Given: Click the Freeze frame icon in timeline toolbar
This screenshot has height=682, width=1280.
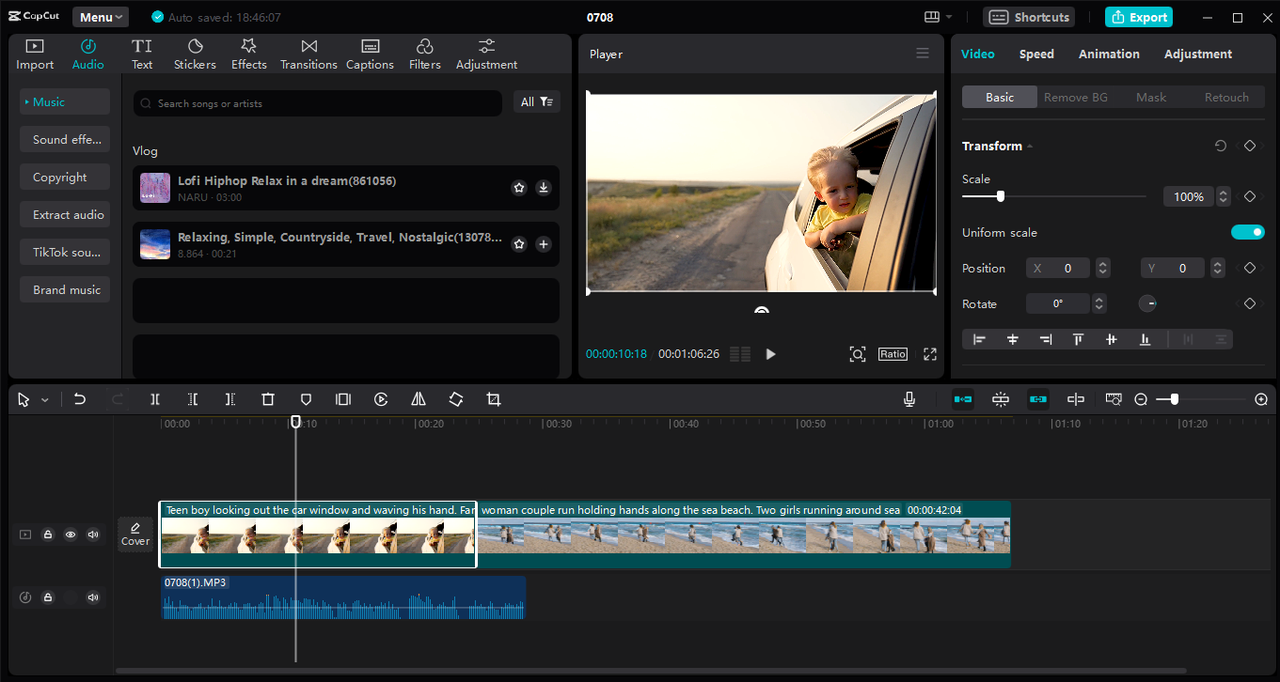Looking at the screenshot, I should (343, 399).
